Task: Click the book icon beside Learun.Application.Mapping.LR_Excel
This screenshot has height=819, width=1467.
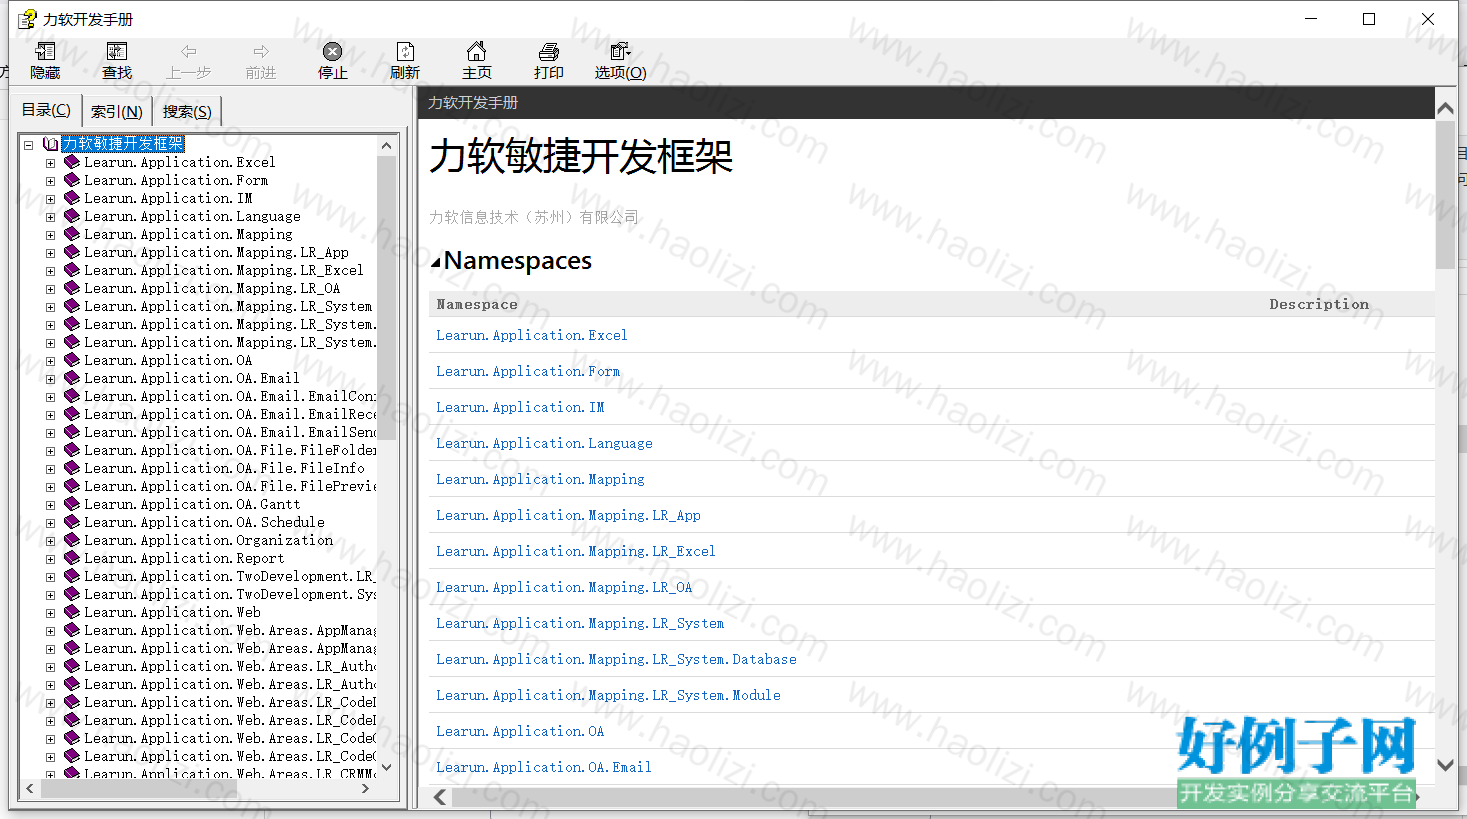Action: tap(71, 270)
